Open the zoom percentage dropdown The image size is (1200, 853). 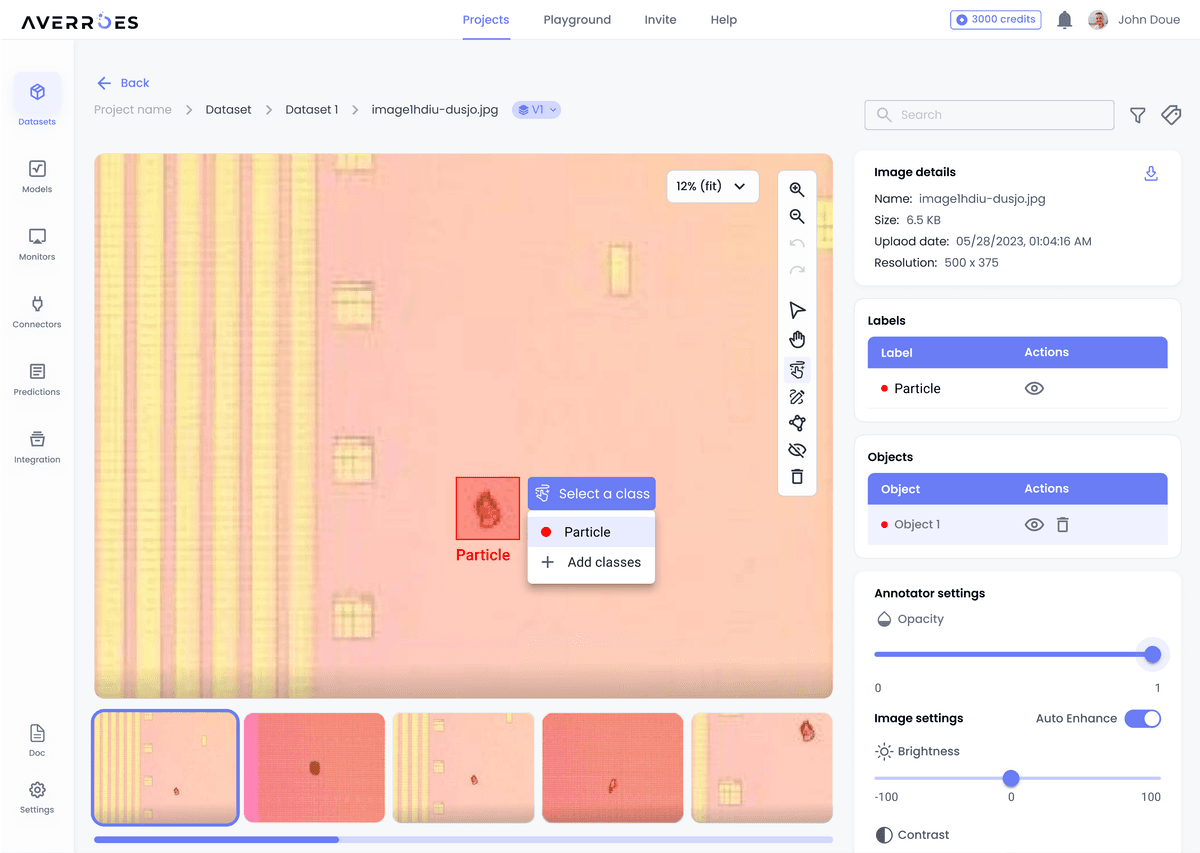coord(712,186)
